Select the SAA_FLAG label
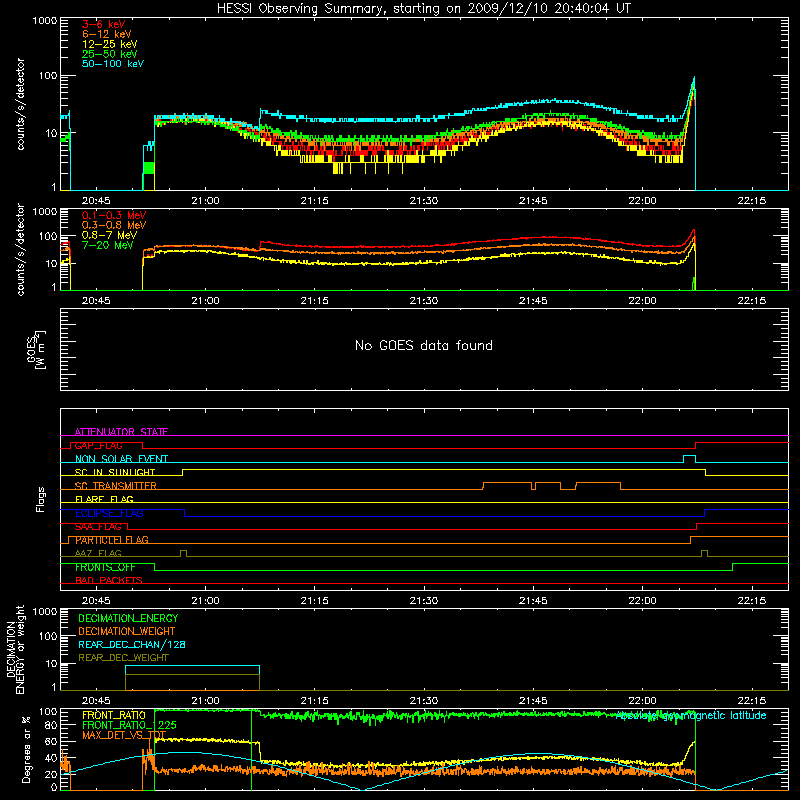 pyautogui.click(x=98, y=527)
